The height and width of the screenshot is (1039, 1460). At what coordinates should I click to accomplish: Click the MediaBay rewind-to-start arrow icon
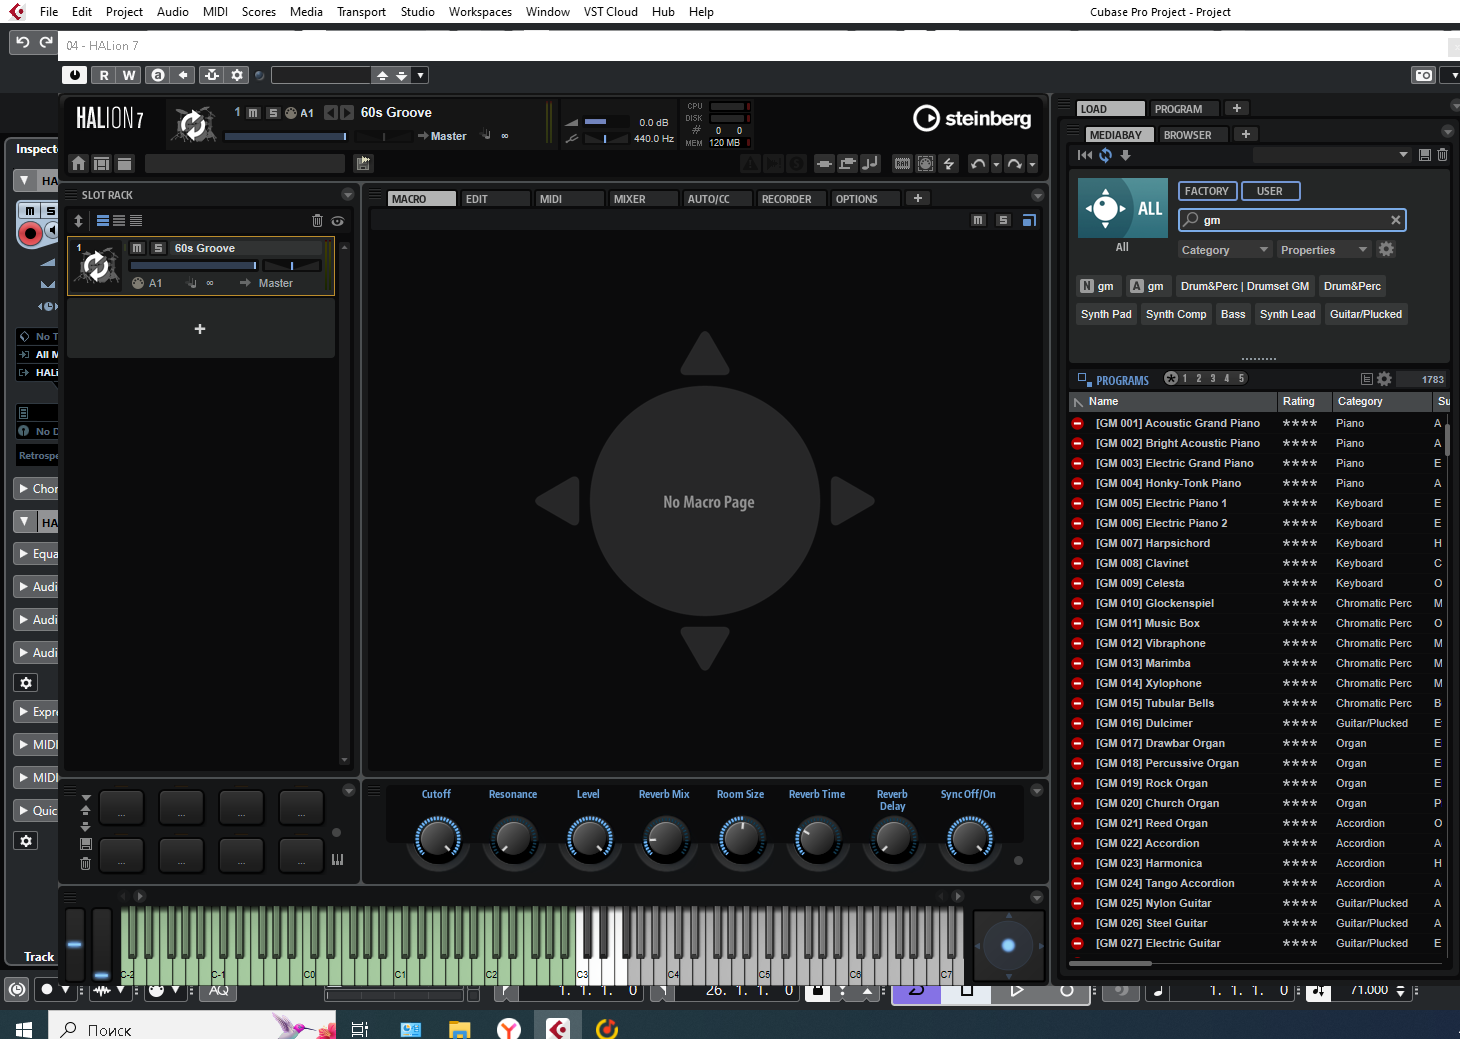tap(1085, 155)
